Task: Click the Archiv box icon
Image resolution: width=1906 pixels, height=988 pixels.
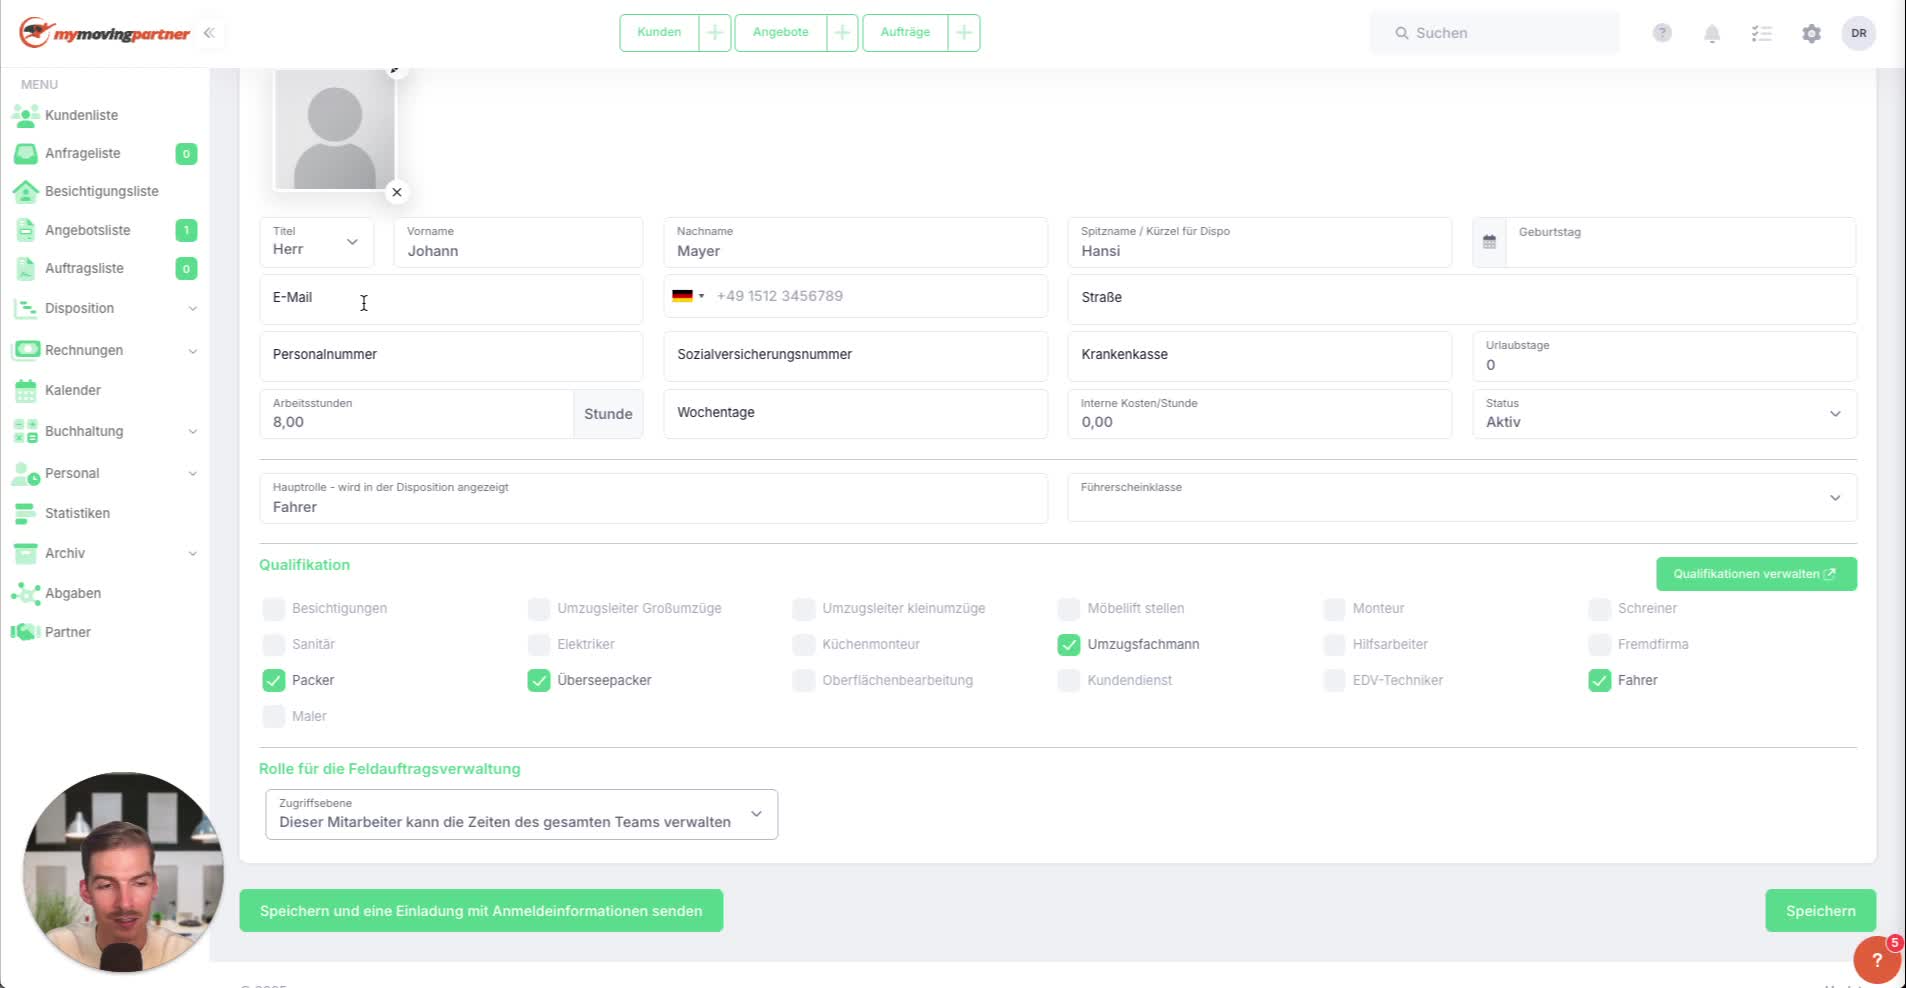Action: point(25,553)
